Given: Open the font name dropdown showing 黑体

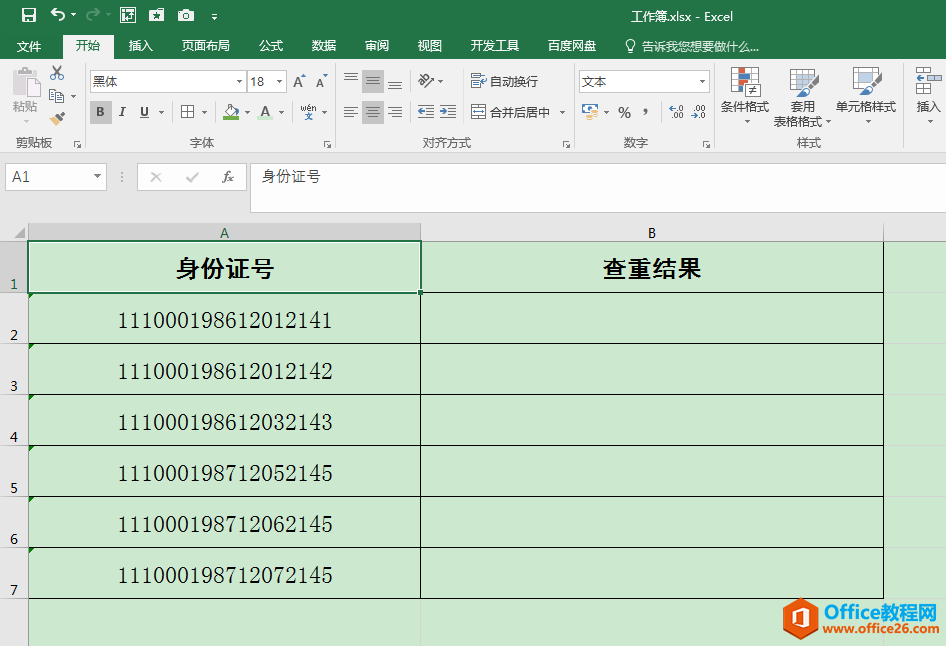Looking at the screenshot, I should click(239, 82).
